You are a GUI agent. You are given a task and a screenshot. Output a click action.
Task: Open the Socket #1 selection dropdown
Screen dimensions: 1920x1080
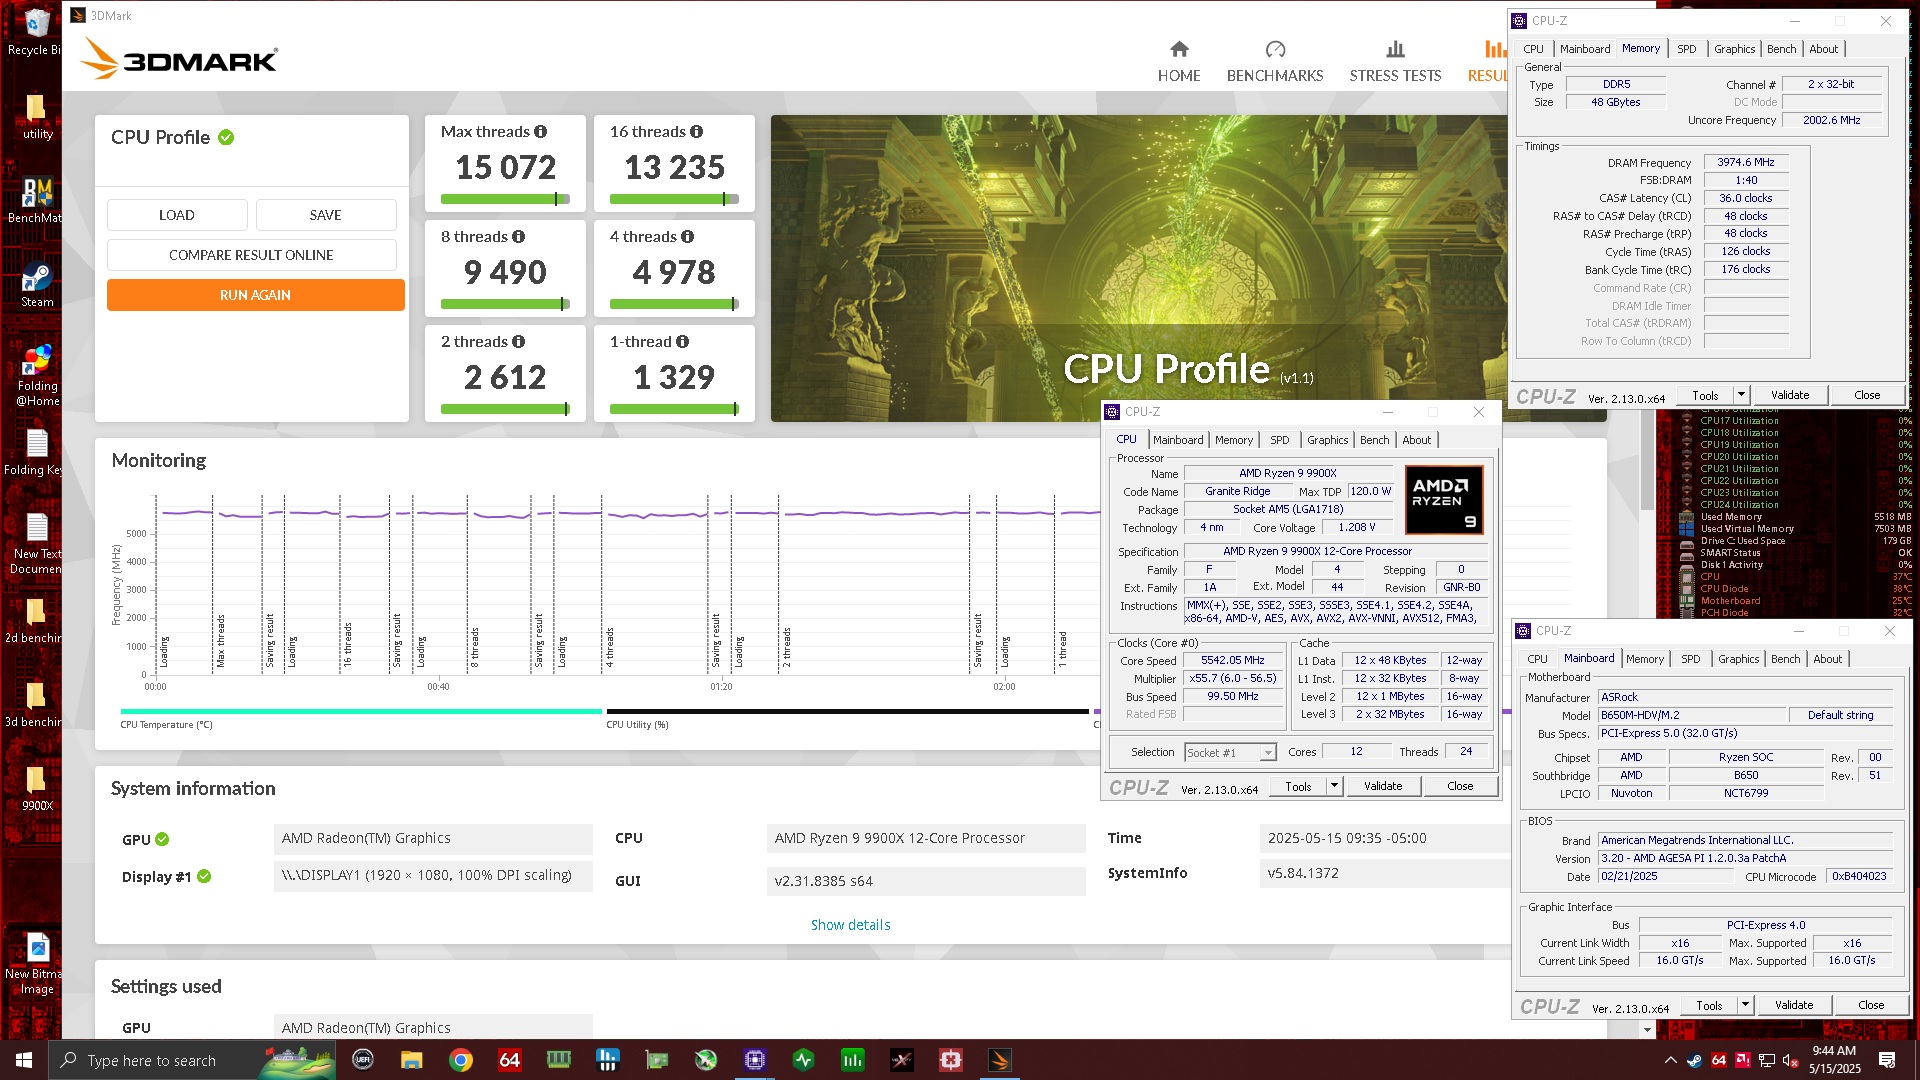1230,753
